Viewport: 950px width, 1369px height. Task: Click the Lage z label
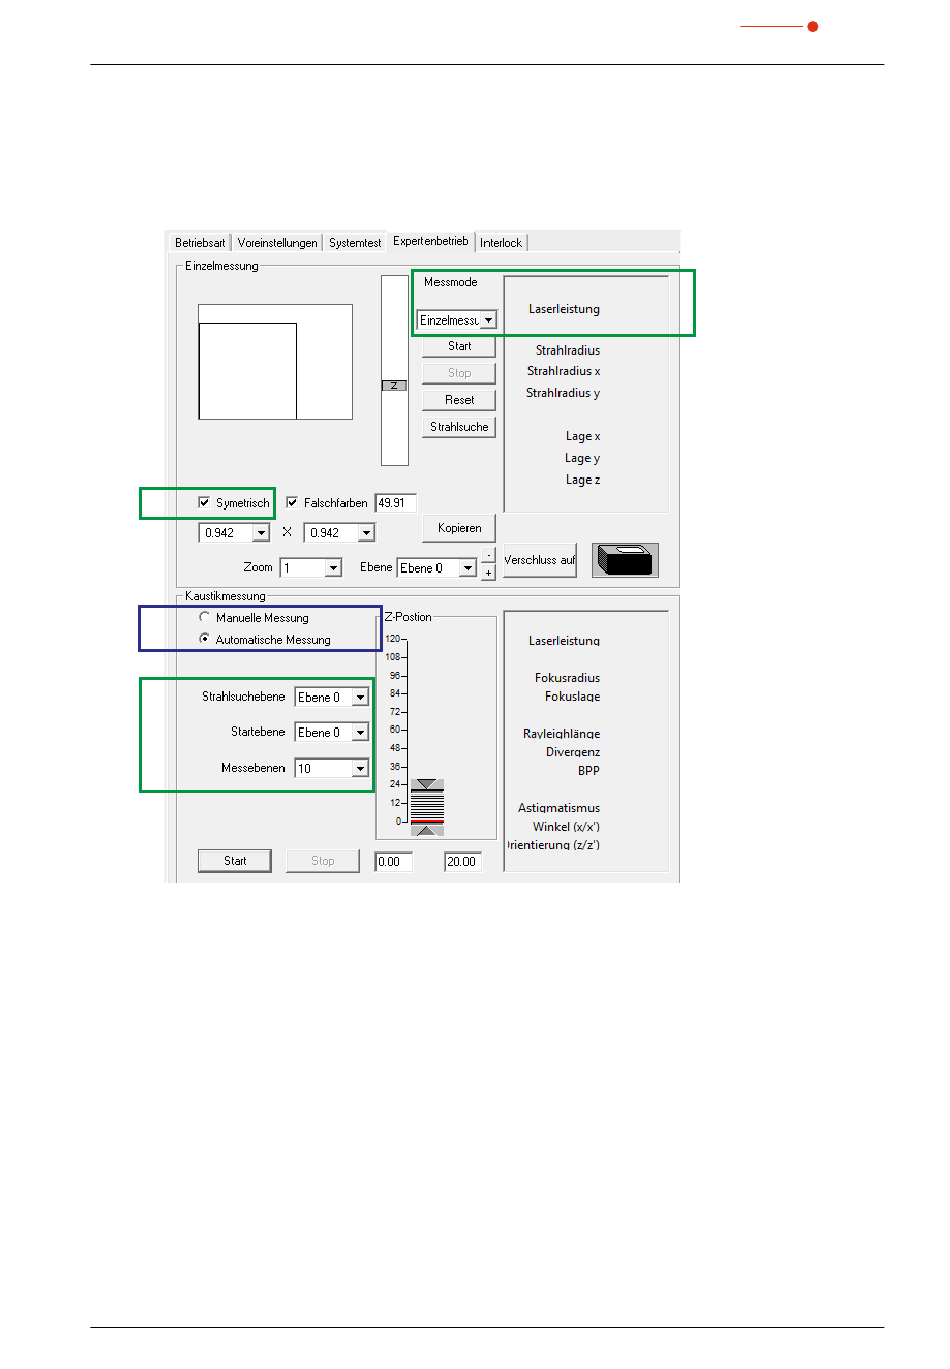click(x=583, y=480)
